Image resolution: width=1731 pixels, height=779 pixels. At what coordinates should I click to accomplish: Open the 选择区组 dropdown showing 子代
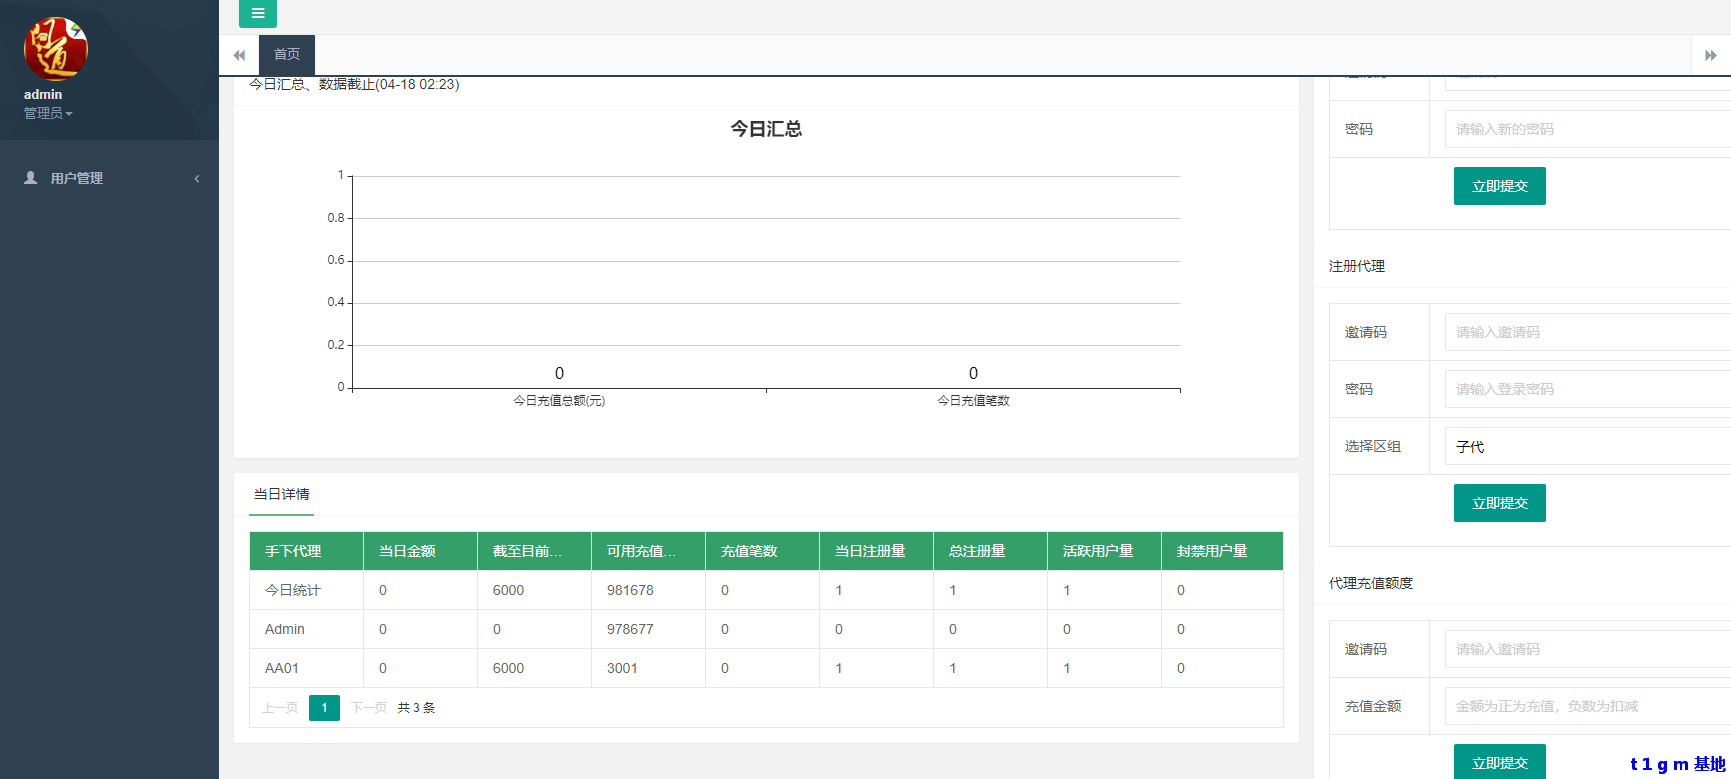1587,447
